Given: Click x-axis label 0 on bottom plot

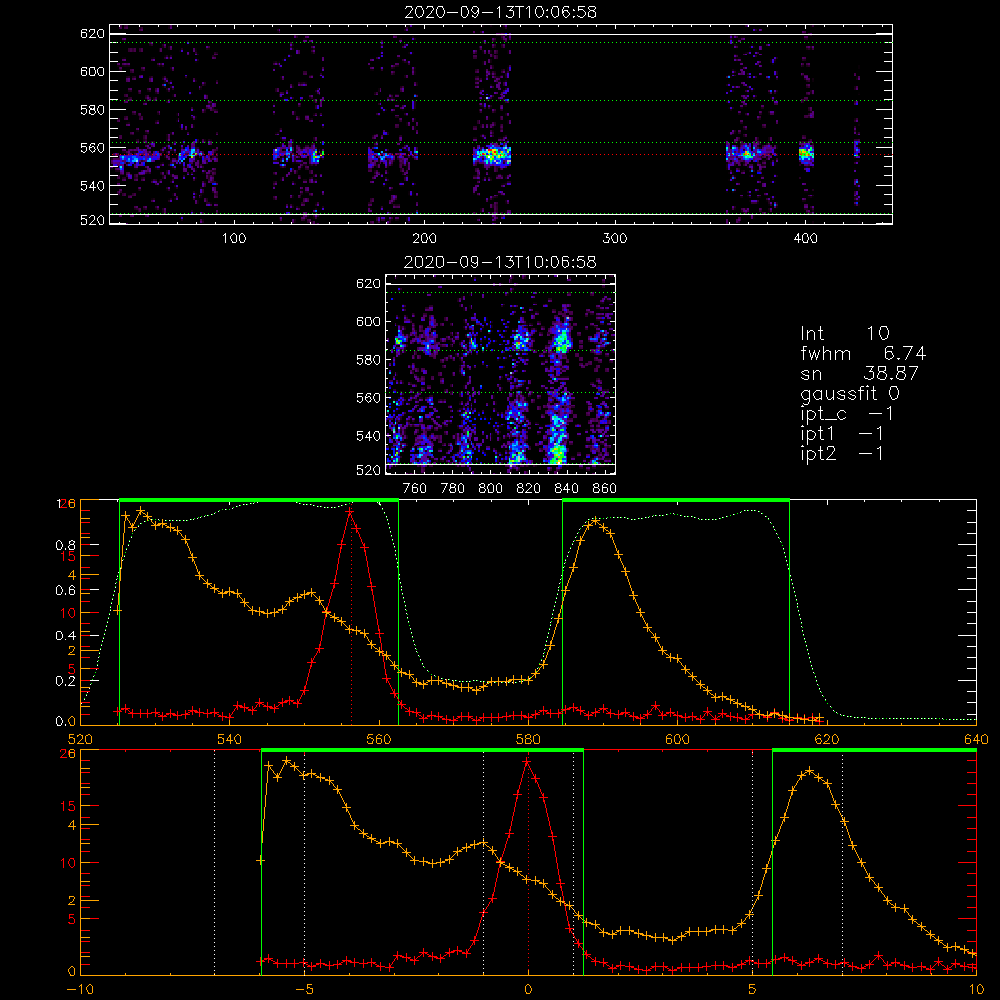Looking at the screenshot, I should (528, 989).
